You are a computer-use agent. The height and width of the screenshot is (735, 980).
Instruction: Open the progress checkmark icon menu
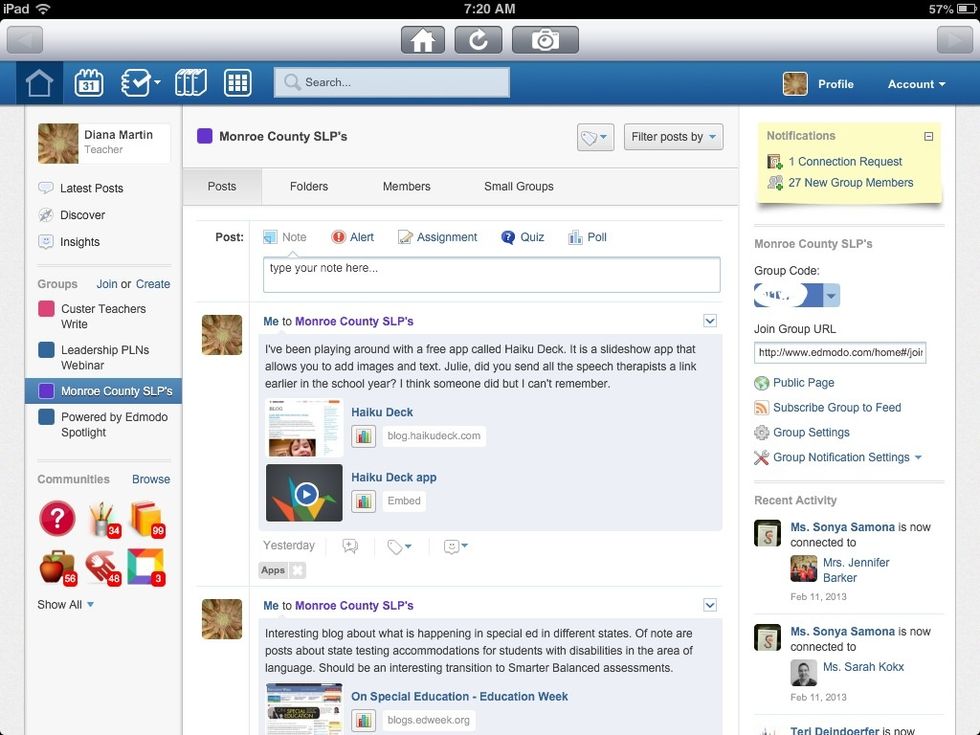tap(140, 83)
